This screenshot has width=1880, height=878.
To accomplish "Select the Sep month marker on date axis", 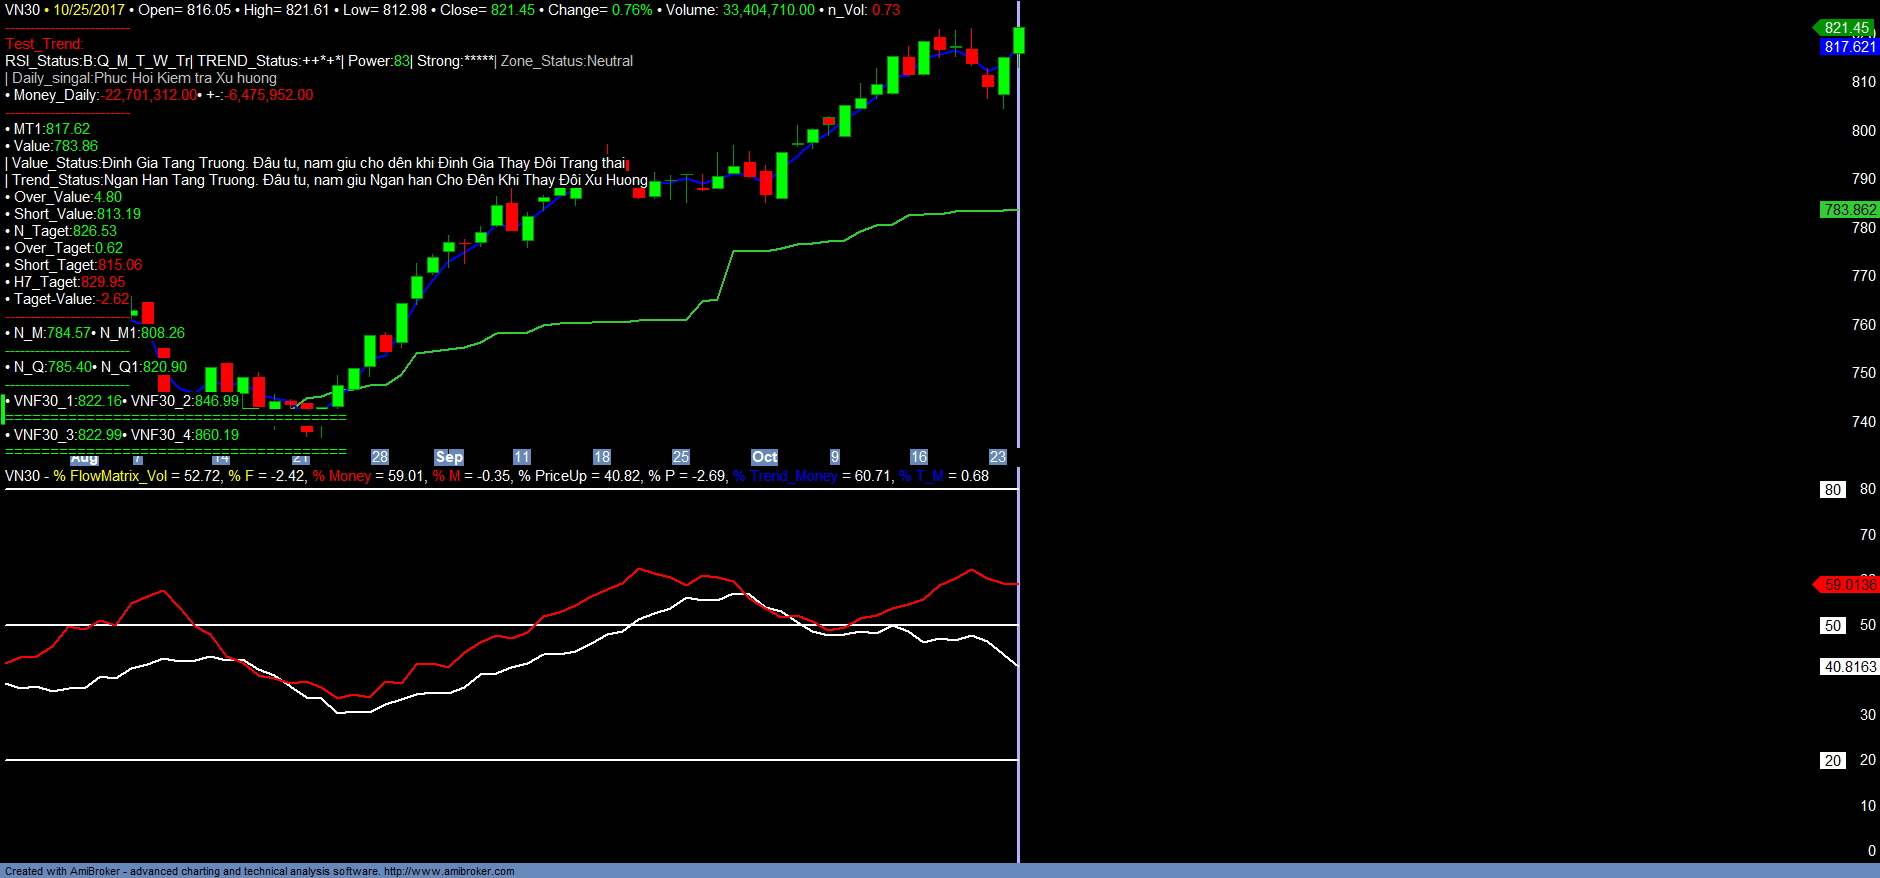I will [449, 457].
